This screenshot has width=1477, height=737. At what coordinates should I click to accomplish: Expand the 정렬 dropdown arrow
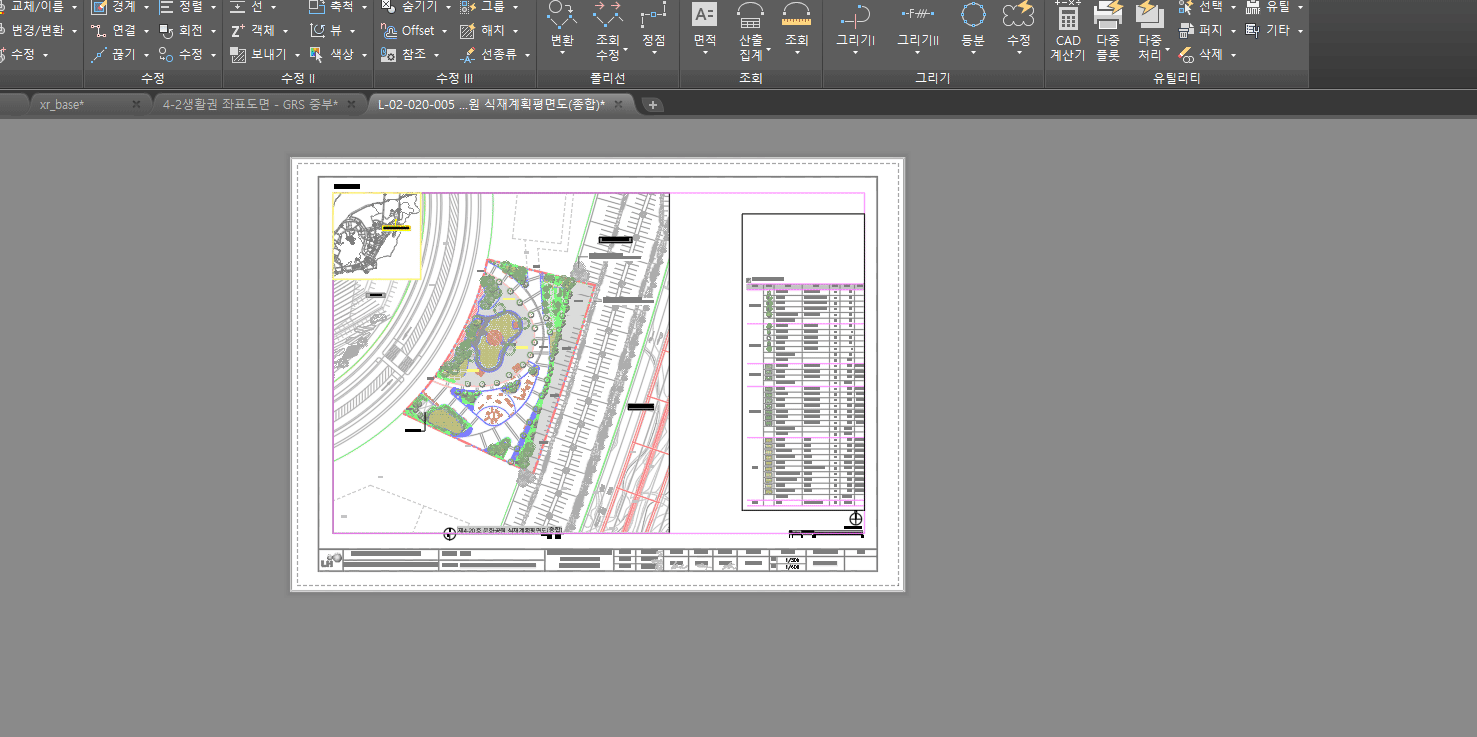[214, 6]
